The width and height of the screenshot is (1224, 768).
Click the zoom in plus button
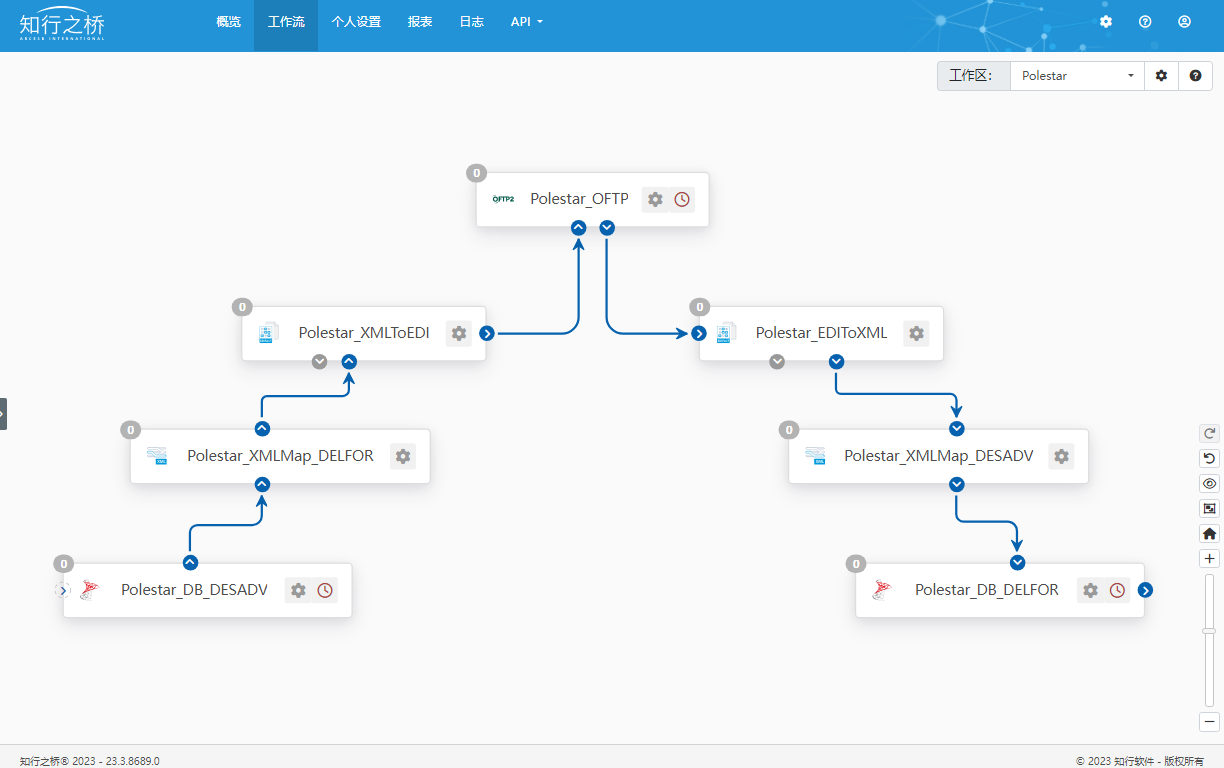(1210, 559)
